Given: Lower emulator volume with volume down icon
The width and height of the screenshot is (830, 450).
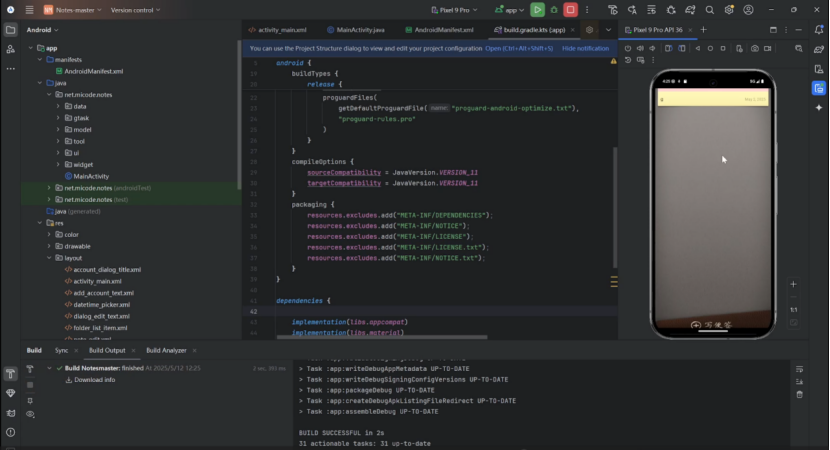Looking at the screenshot, I should click(x=653, y=48).
